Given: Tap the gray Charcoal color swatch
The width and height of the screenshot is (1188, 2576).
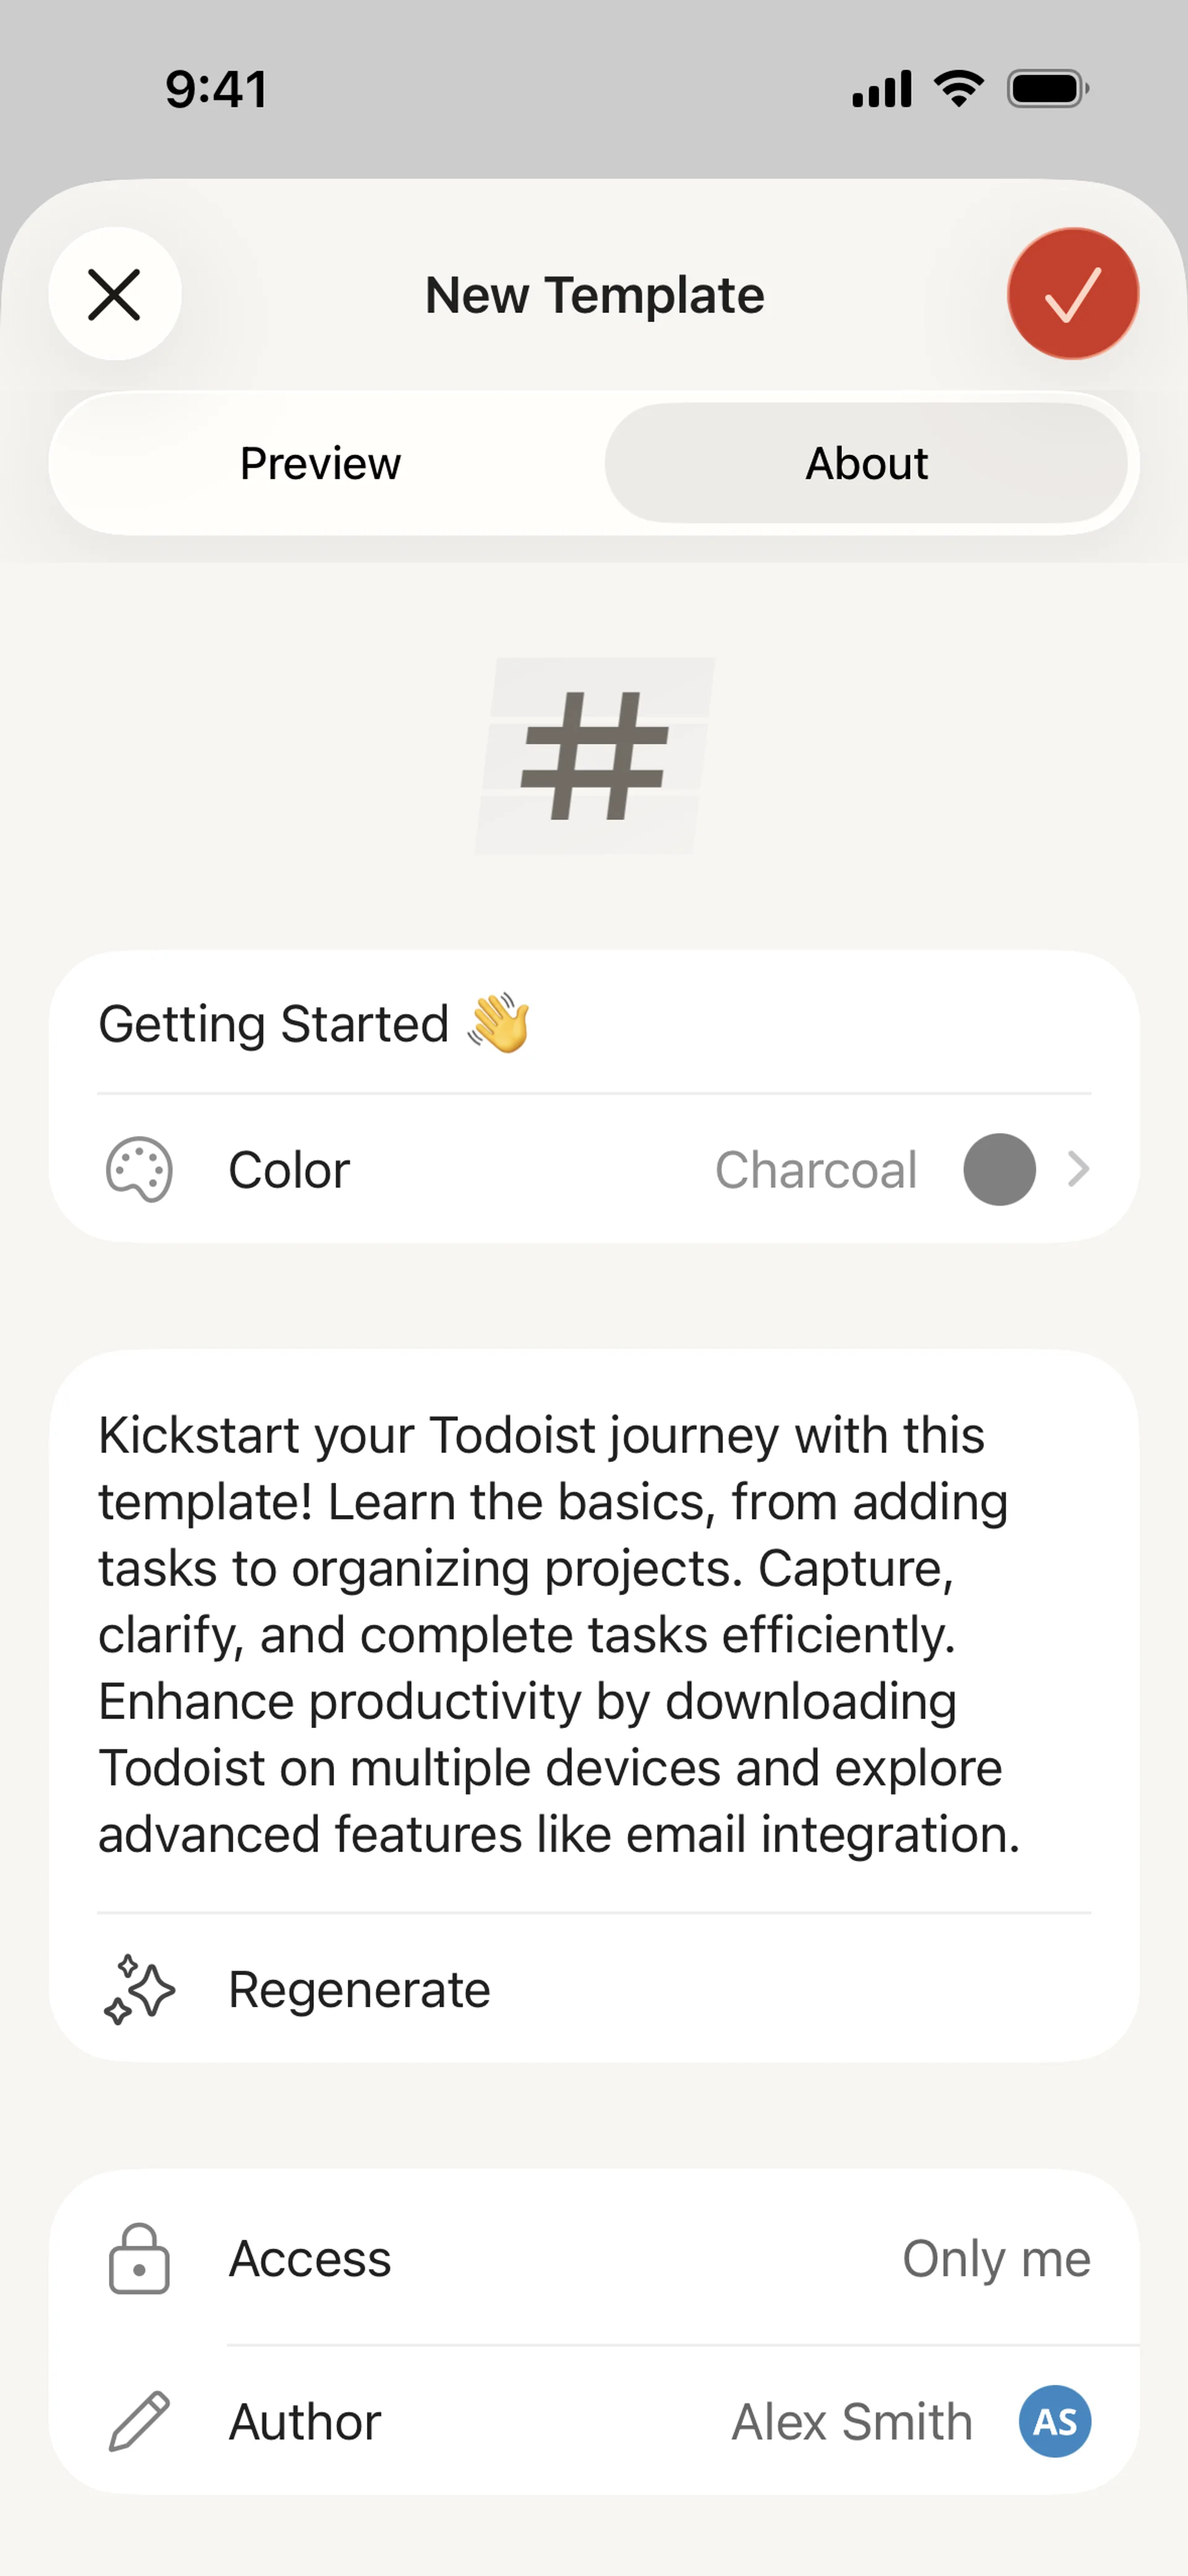Looking at the screenshot, I should 999,1169.
